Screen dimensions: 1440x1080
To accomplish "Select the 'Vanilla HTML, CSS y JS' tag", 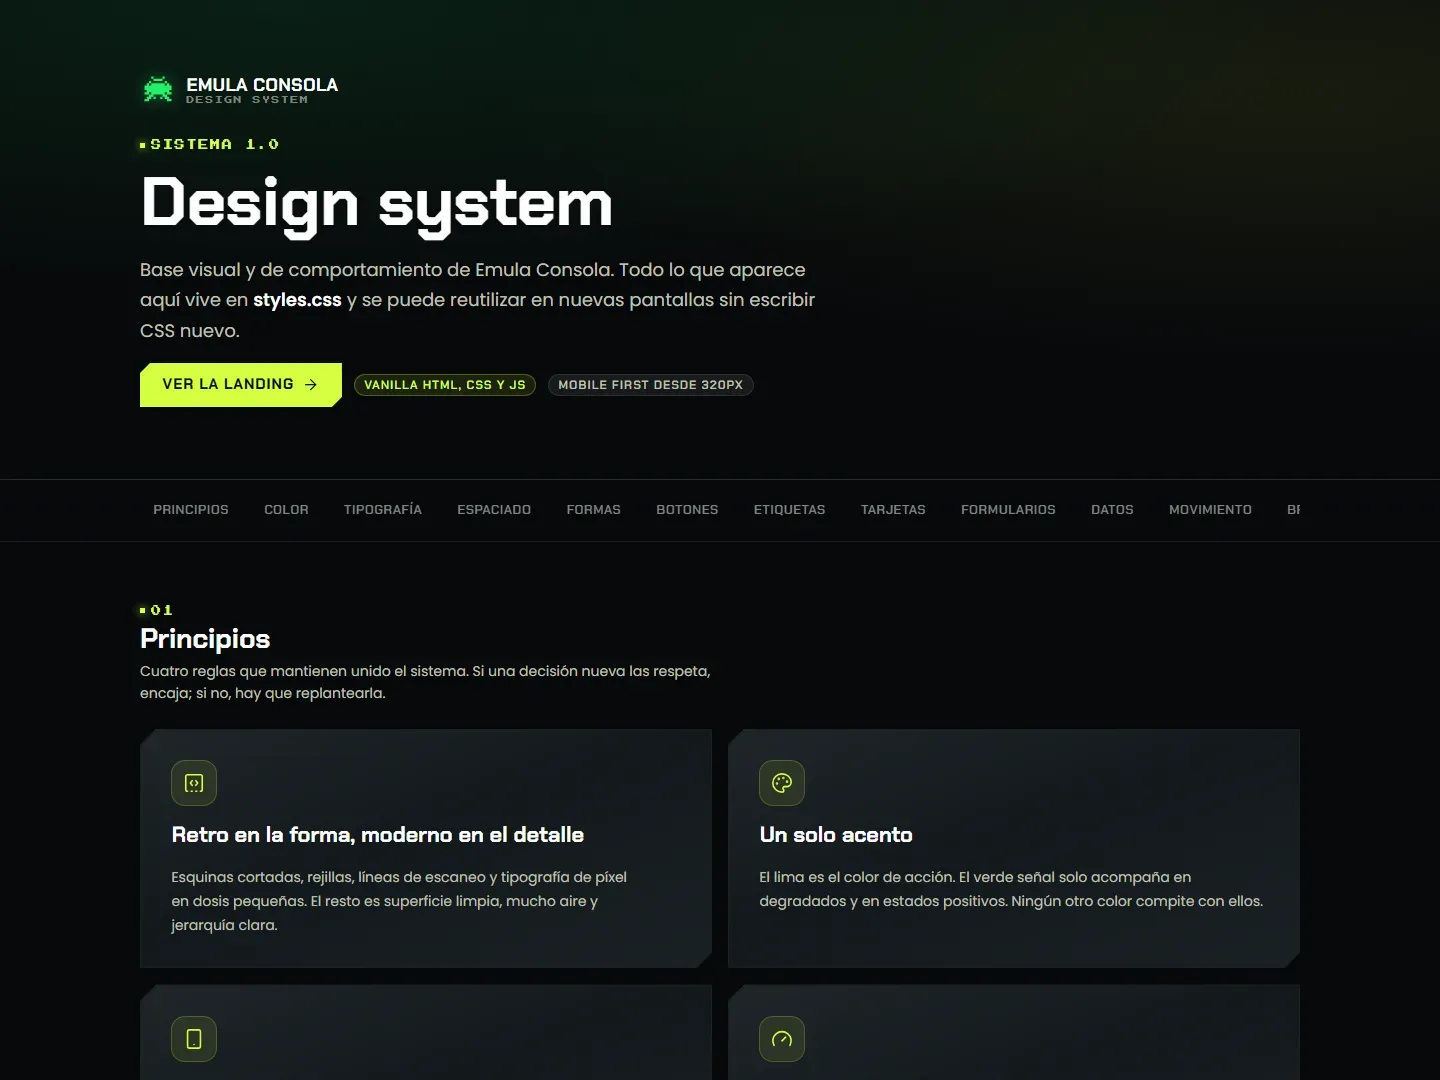I will (445, 385).
